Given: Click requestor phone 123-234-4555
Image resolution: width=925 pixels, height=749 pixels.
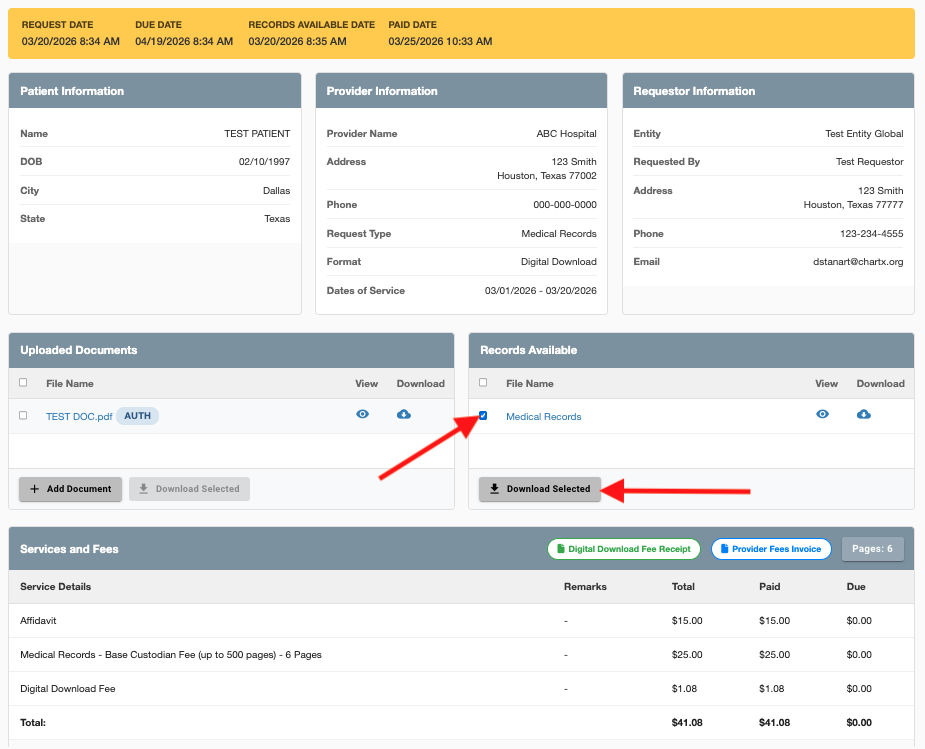Looking at the screenshot, I should tap(871, 234).
